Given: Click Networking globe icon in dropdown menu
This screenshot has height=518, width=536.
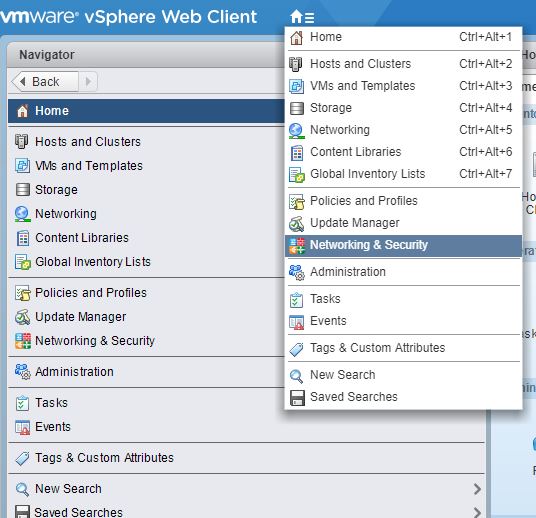Looking at the screenshot, I should [296, 131].
